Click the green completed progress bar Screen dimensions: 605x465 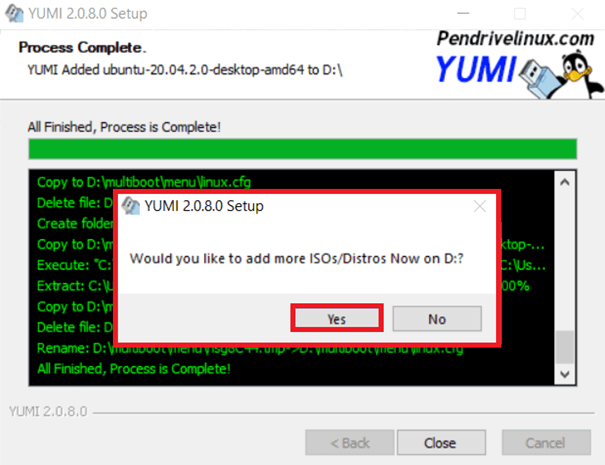(302, 149)
